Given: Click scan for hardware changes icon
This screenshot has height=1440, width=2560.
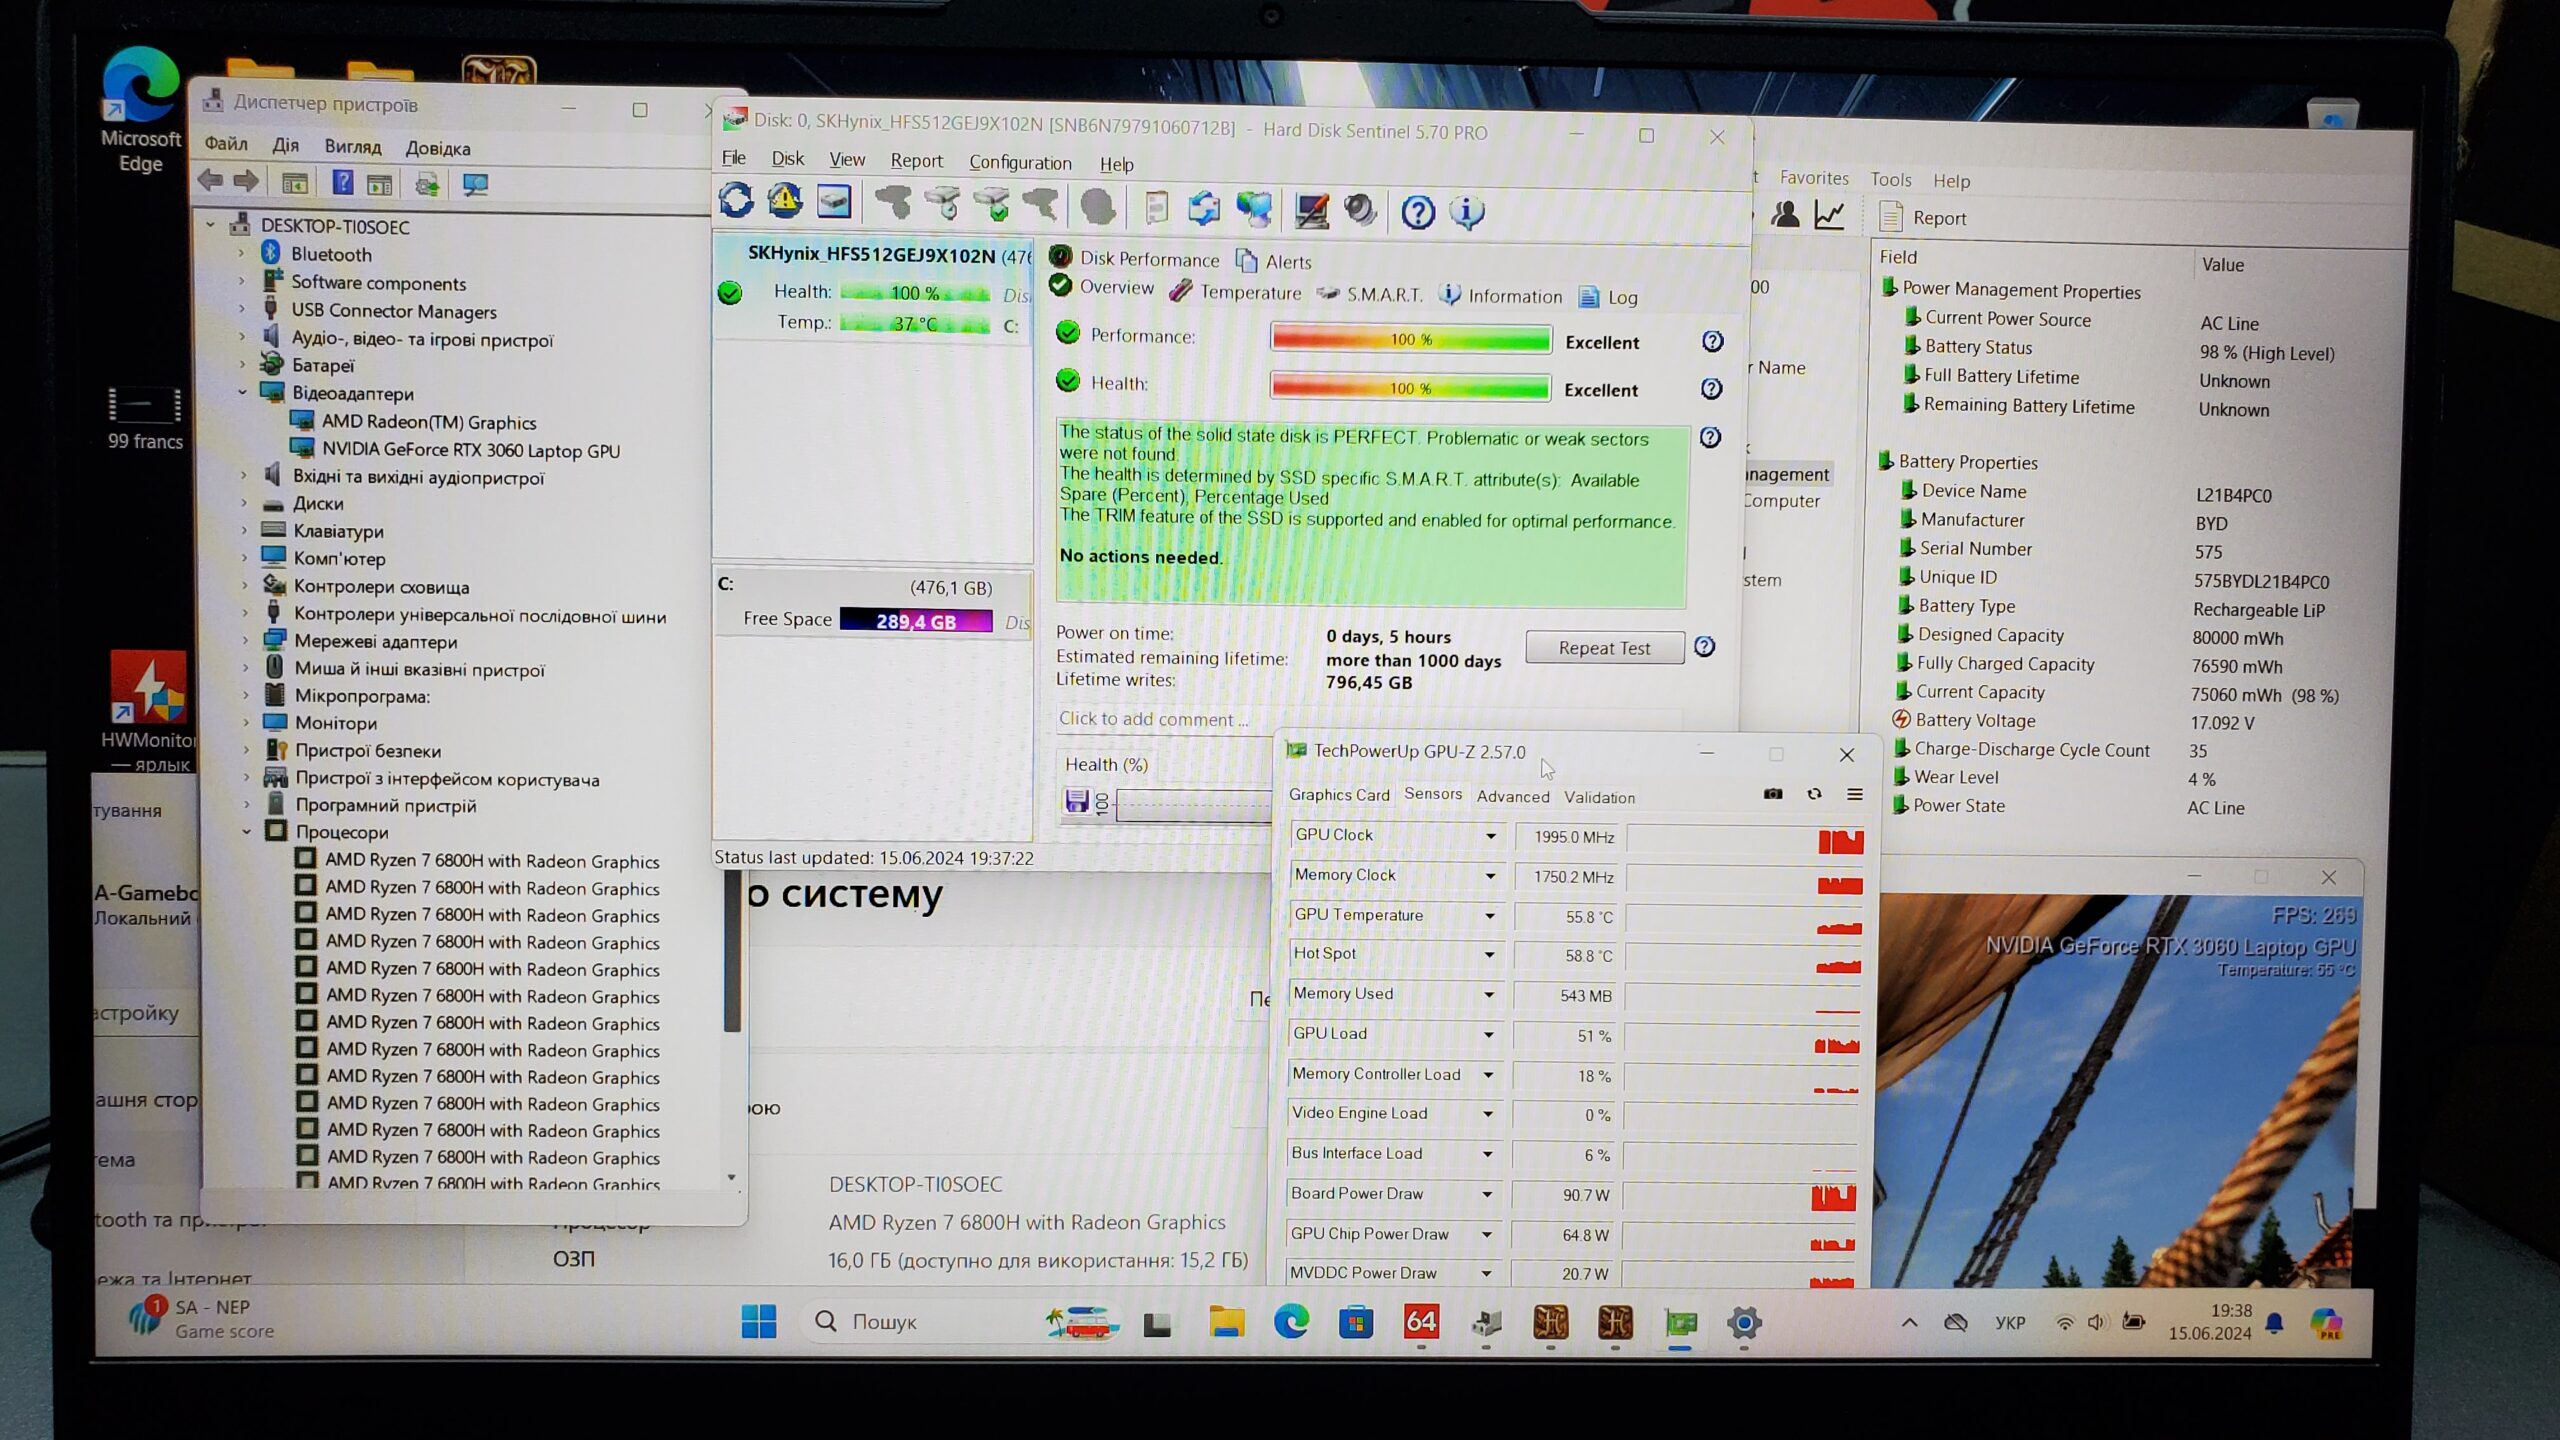Looking at the screenshot, I should (x=474, y=185).
